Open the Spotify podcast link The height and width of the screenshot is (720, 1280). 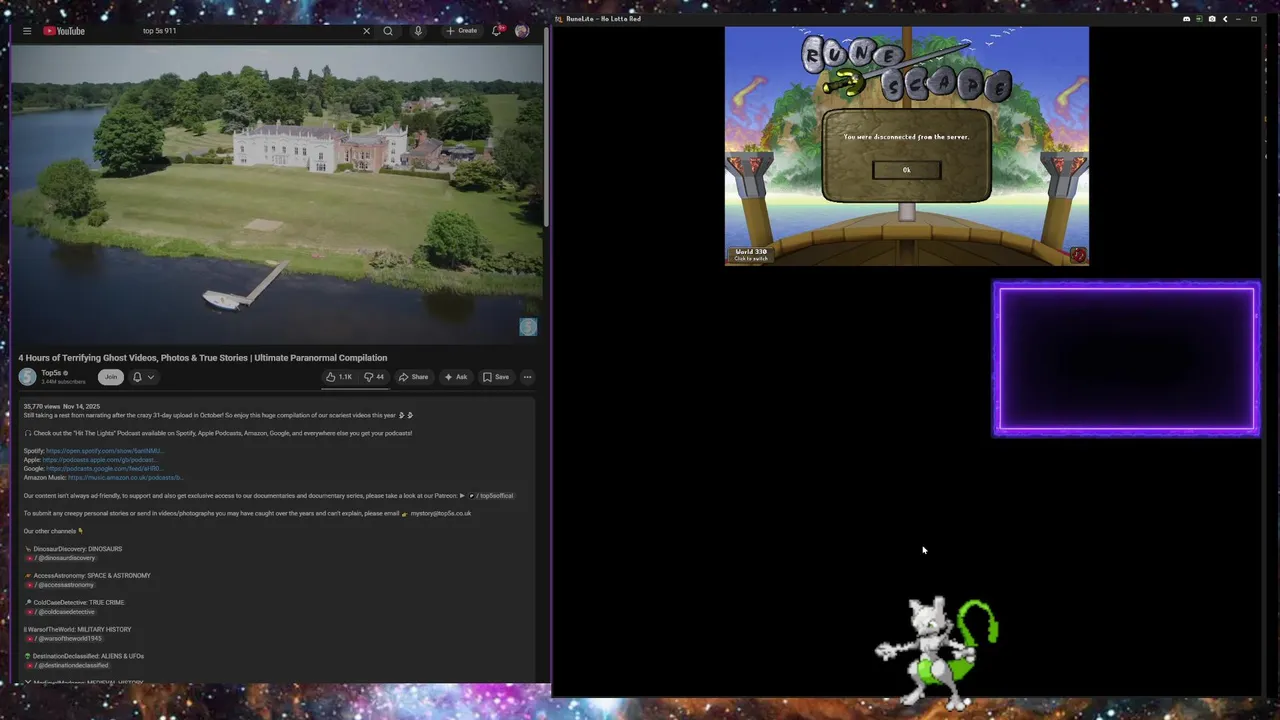[104, 451]
